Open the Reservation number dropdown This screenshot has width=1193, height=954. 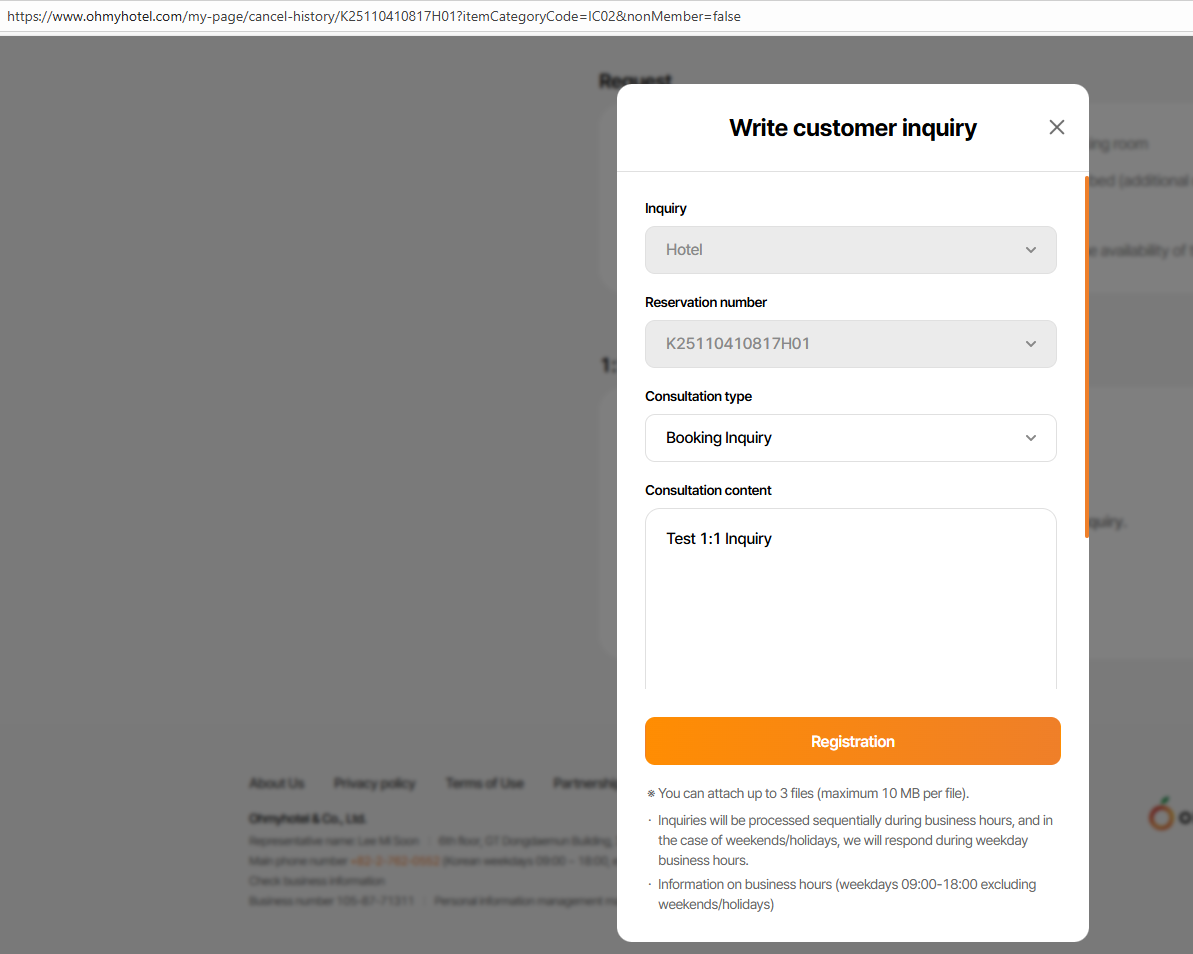850,344
